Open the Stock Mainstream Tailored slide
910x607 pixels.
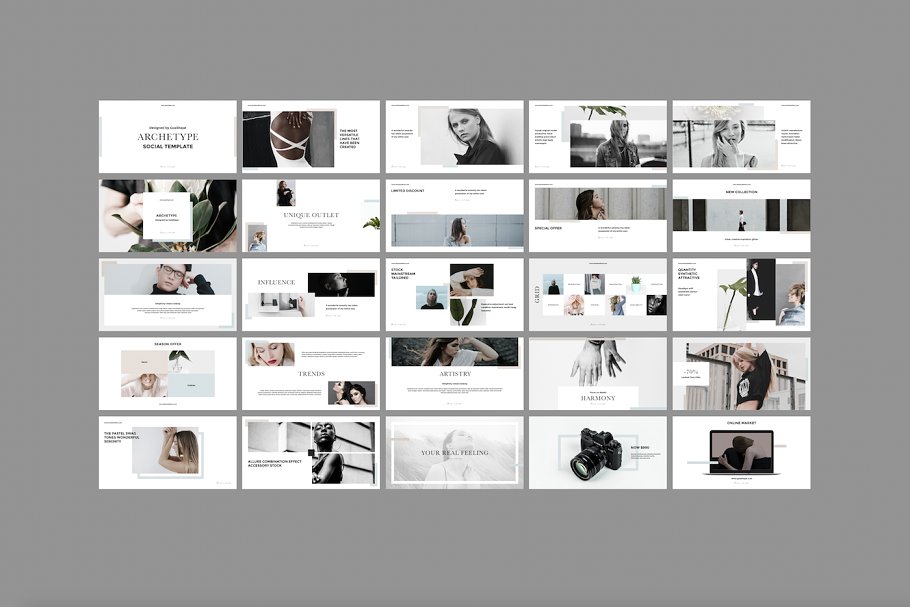tap(454, 294)
